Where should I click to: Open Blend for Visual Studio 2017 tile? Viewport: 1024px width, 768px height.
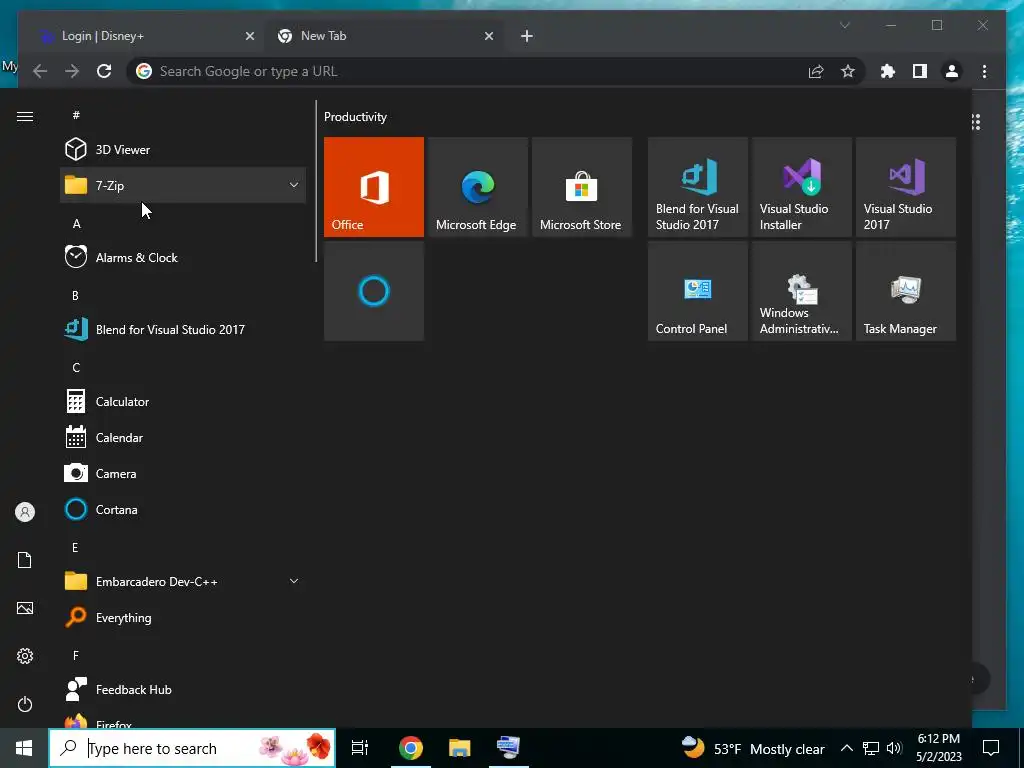pos(697,187)
